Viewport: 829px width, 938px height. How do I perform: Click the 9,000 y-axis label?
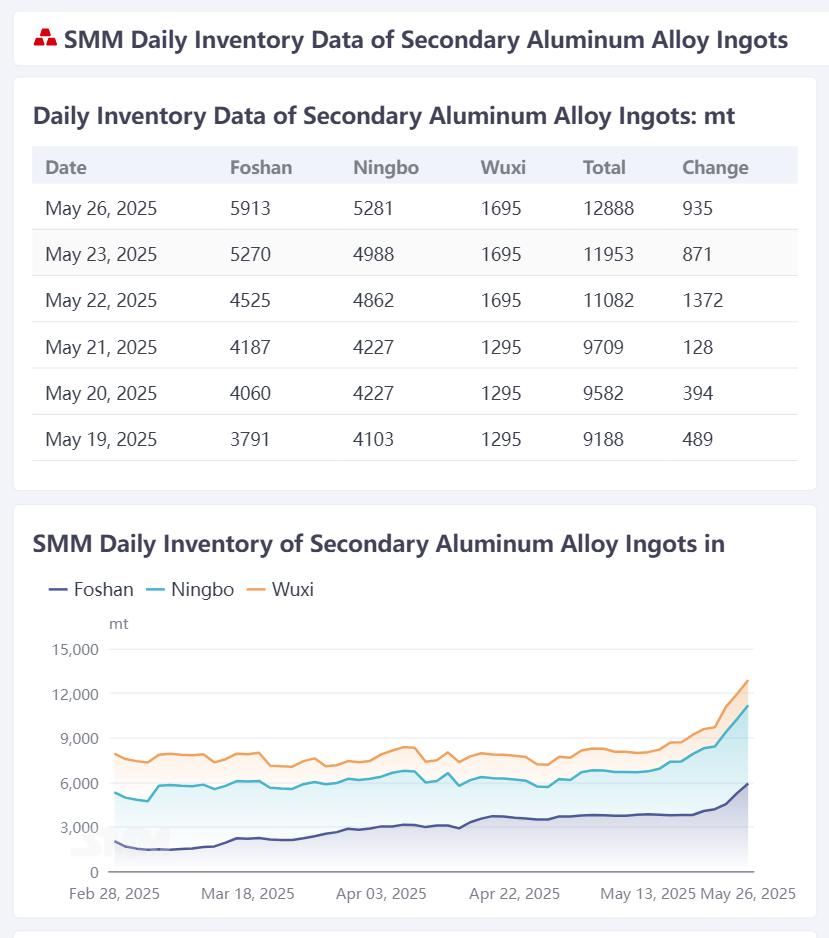(x=79, y=739)
